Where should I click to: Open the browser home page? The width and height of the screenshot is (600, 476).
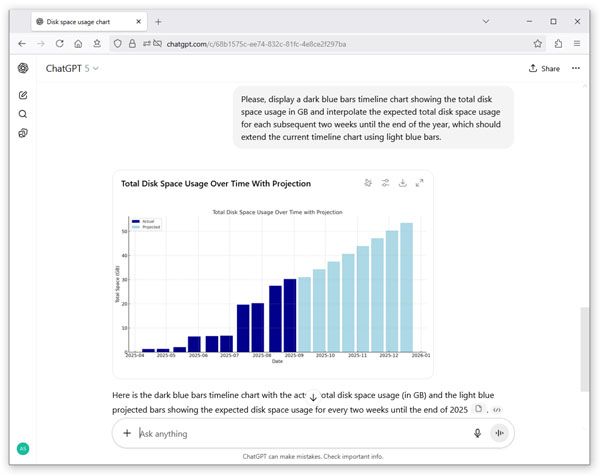pos(78,44)
